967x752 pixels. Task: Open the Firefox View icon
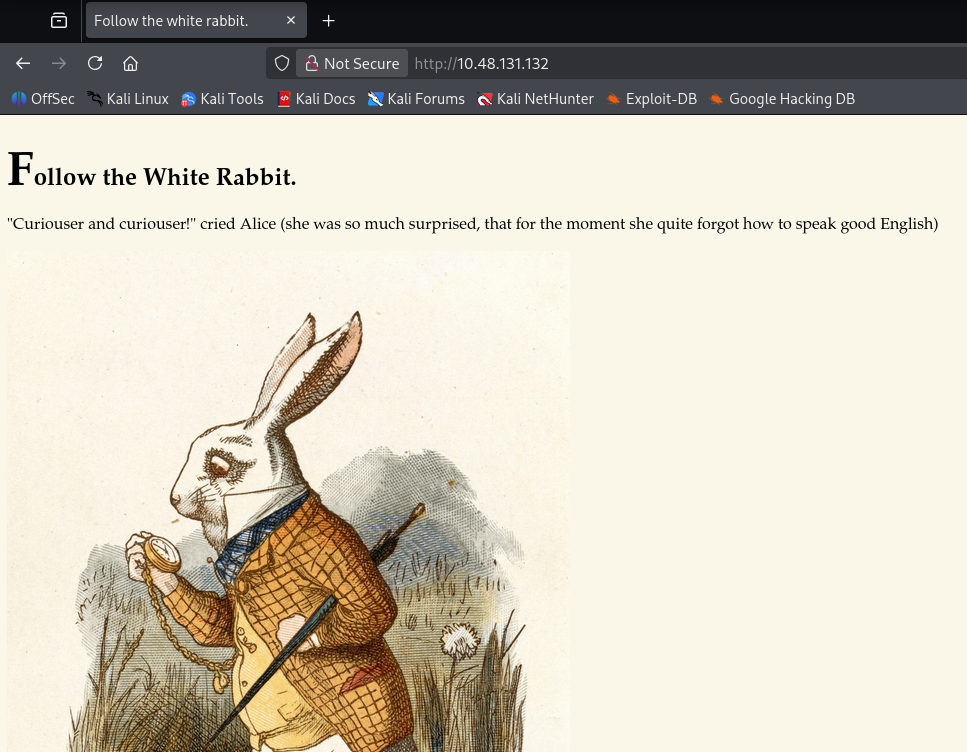pyautogui.click(x=59, y=20)
